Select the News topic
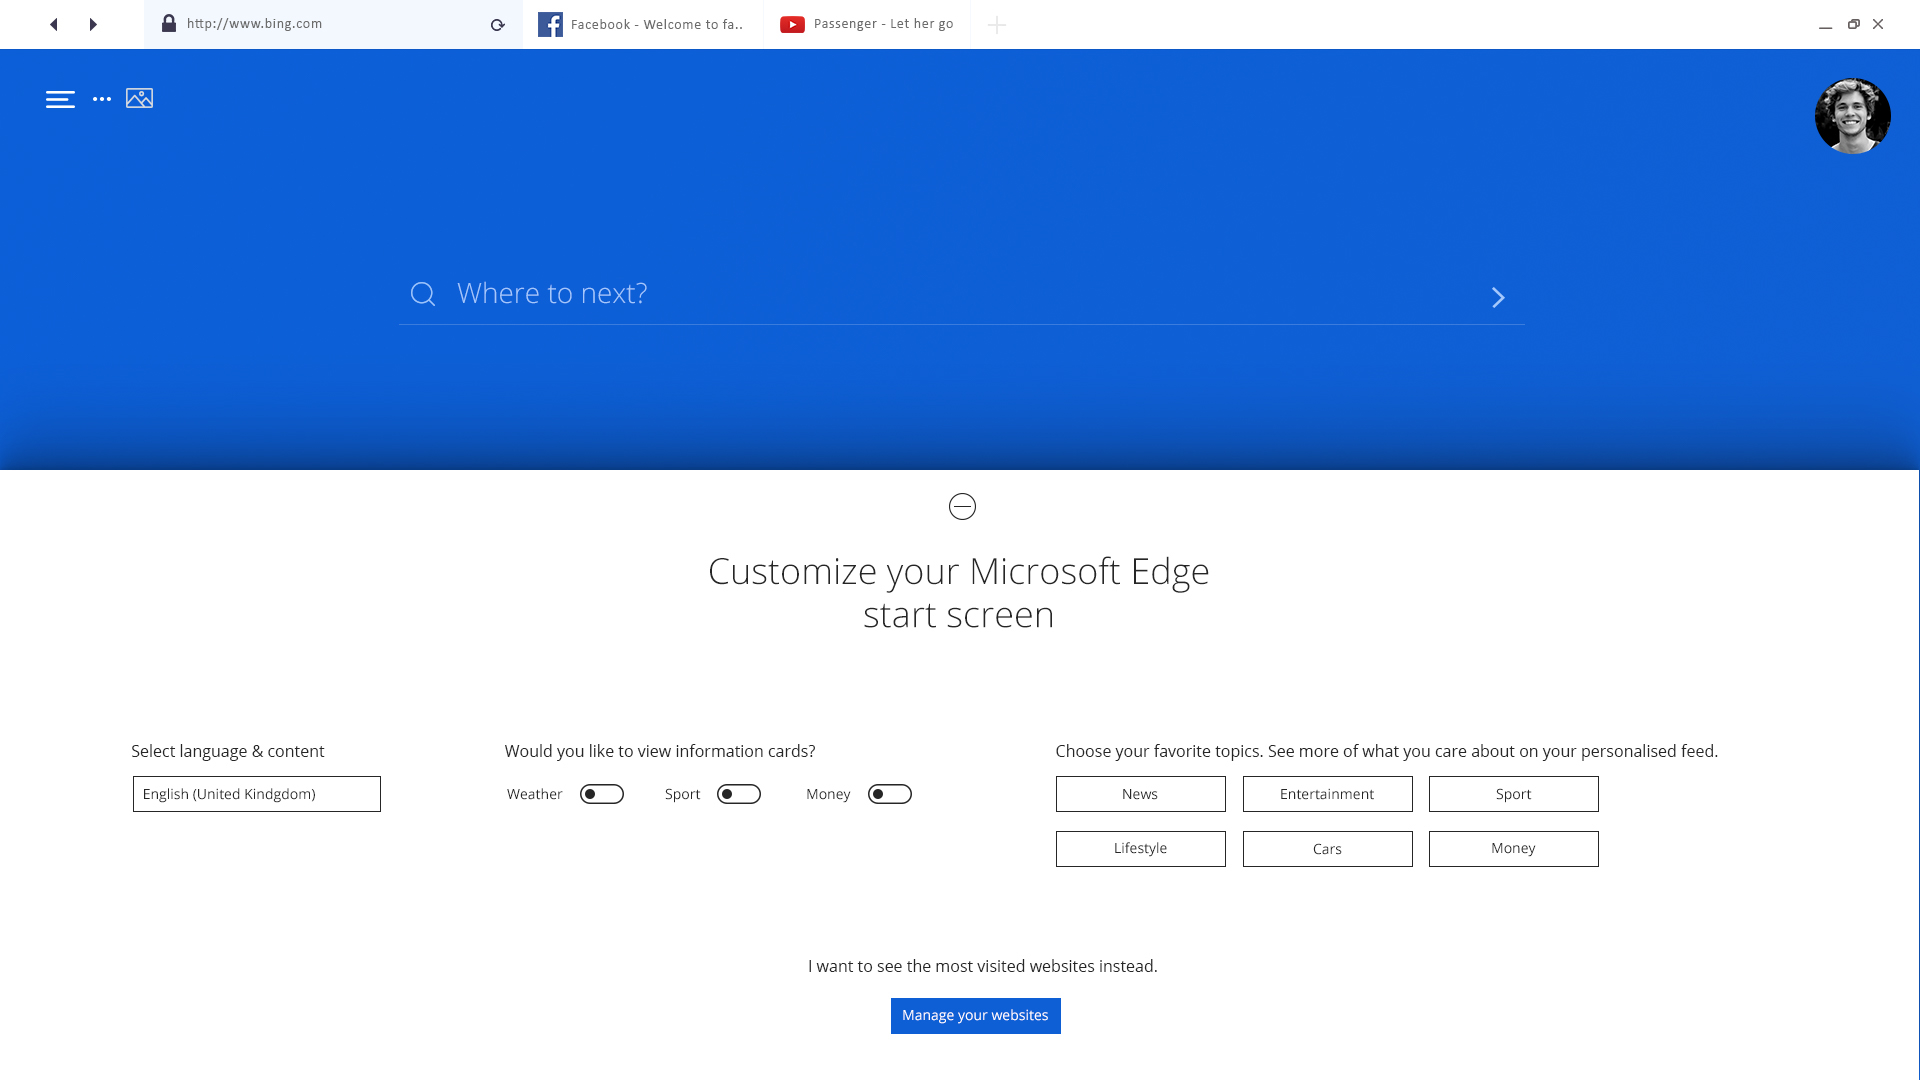 1141,794
